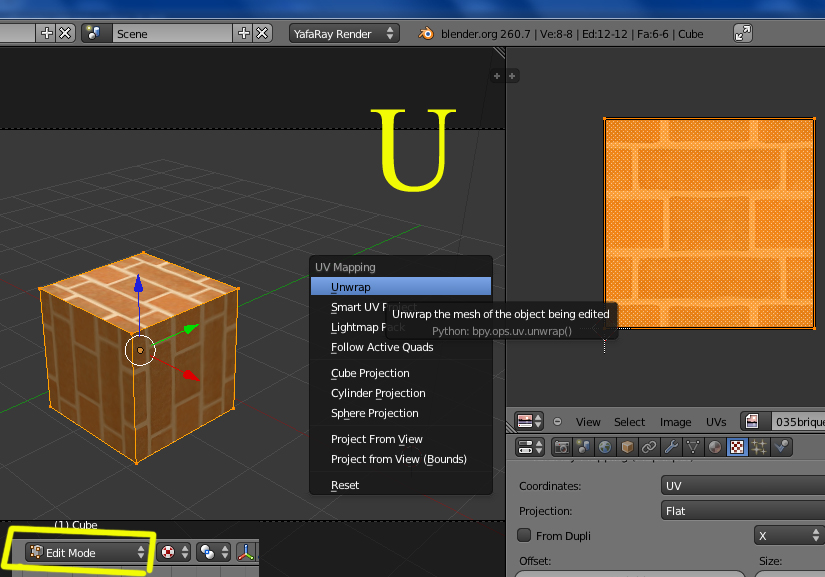Choose Cylinder Projection
The image size is (825, 577).
click(x=401, y=393)
